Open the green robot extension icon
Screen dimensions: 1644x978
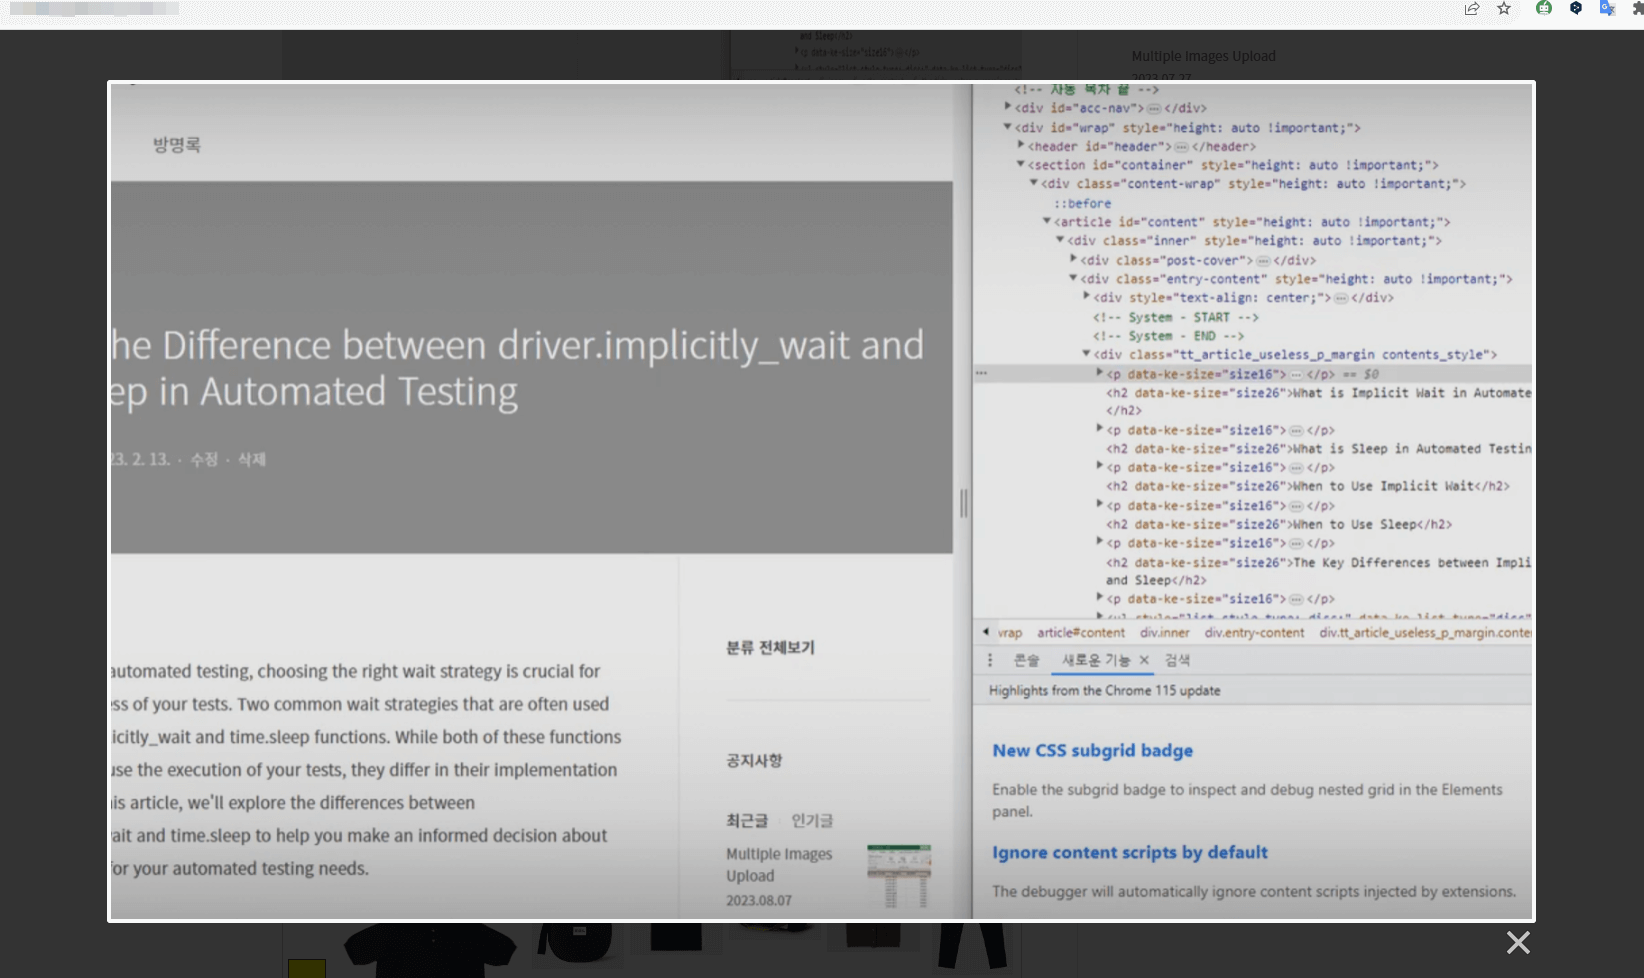1544,8
